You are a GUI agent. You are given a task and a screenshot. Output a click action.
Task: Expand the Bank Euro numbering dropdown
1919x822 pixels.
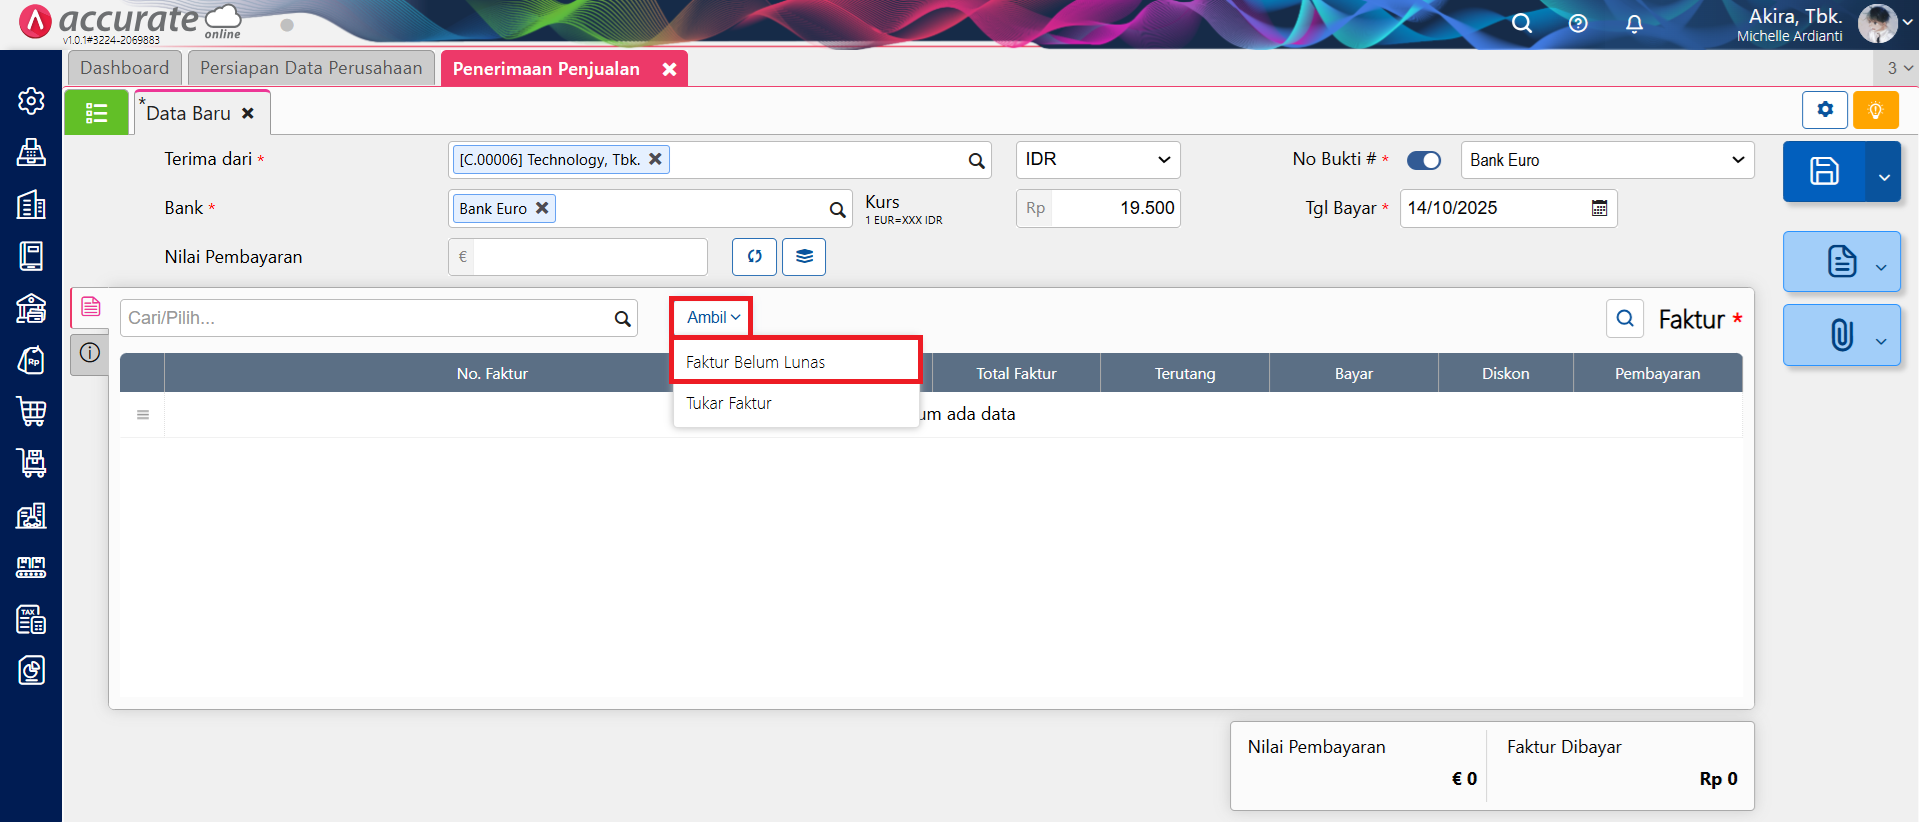click(1606, 160)
